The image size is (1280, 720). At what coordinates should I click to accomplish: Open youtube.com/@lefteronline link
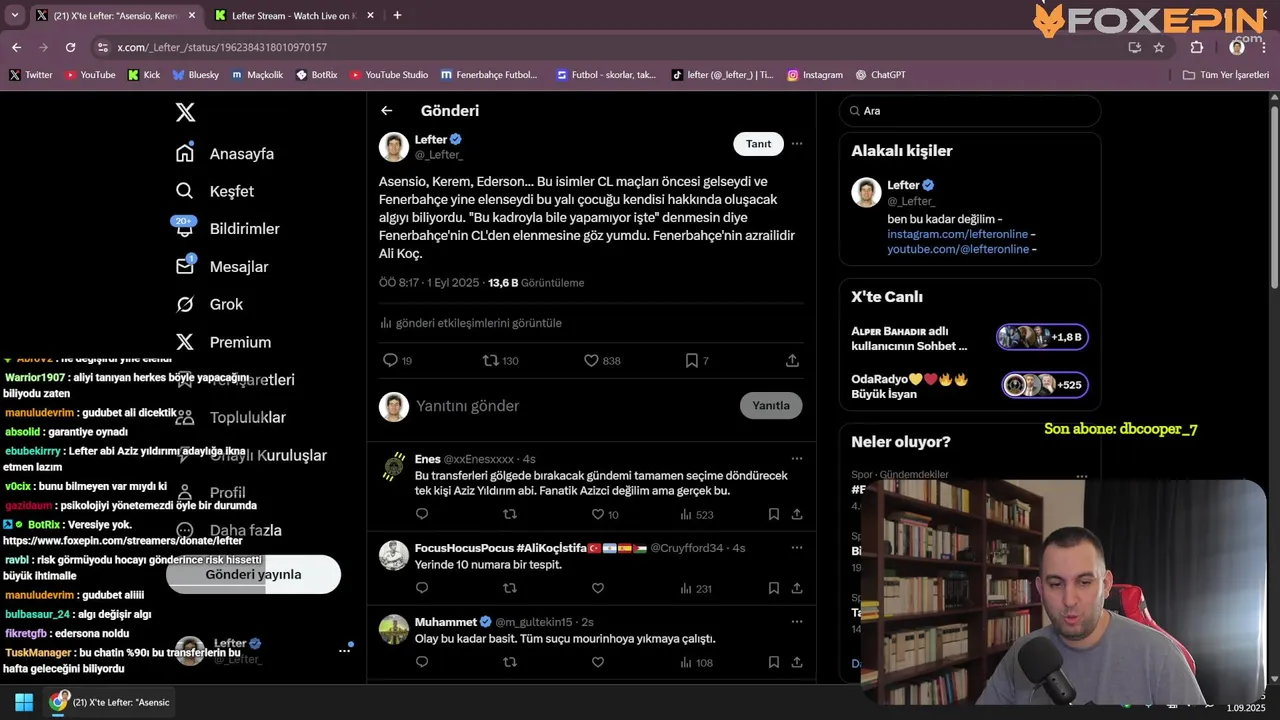[x=958, y=249]
